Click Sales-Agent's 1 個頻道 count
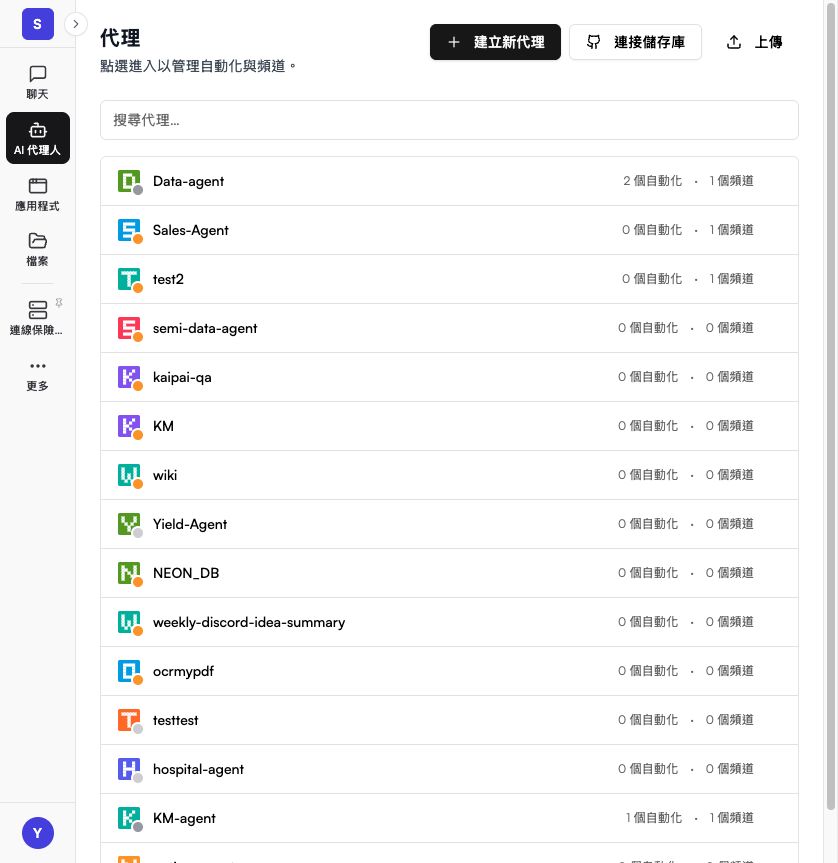 (x=731, y=230)
